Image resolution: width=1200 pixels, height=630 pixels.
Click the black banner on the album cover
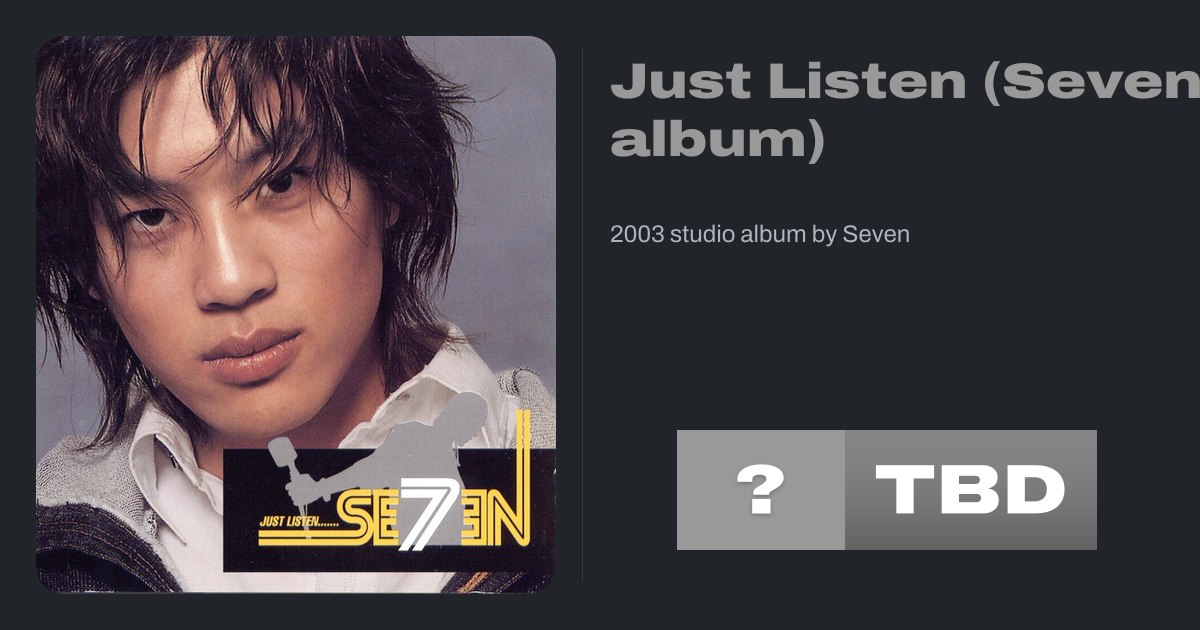(x=389, y=511)
